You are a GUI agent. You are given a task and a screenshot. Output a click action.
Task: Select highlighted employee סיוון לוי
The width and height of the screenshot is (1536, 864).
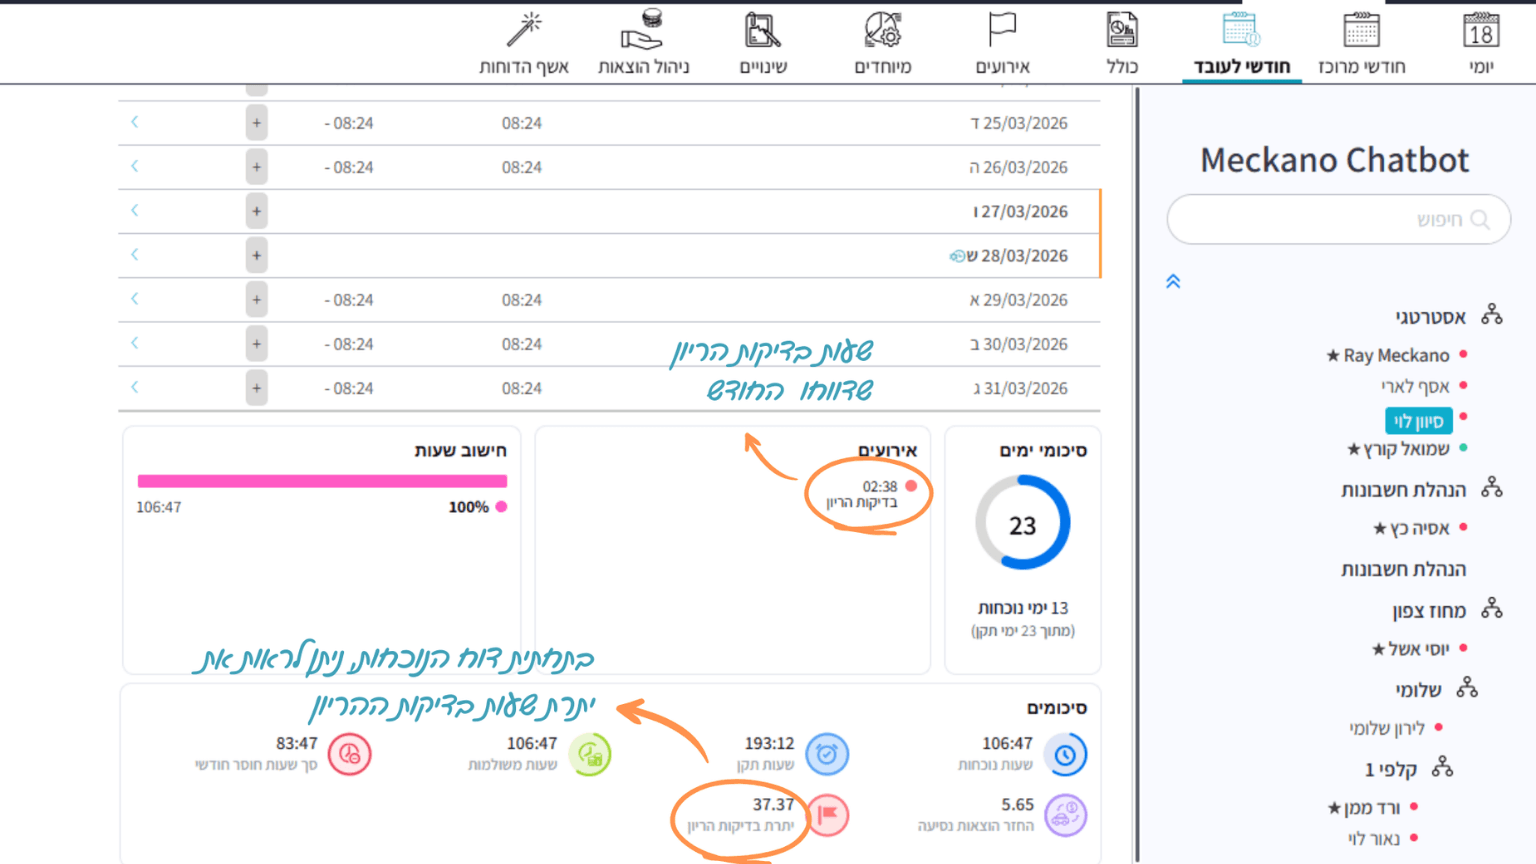coord(1418,421)
